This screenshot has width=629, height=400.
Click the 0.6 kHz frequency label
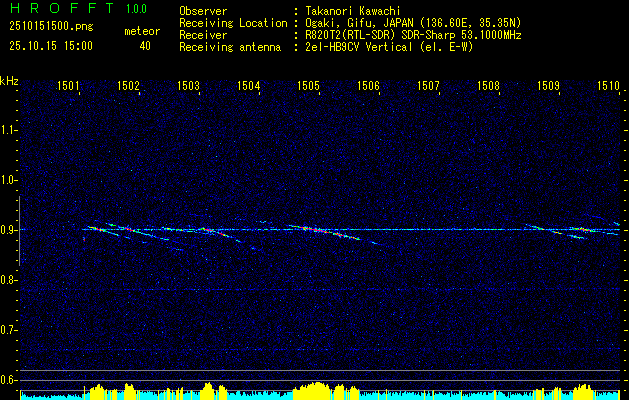pos(8,380)
